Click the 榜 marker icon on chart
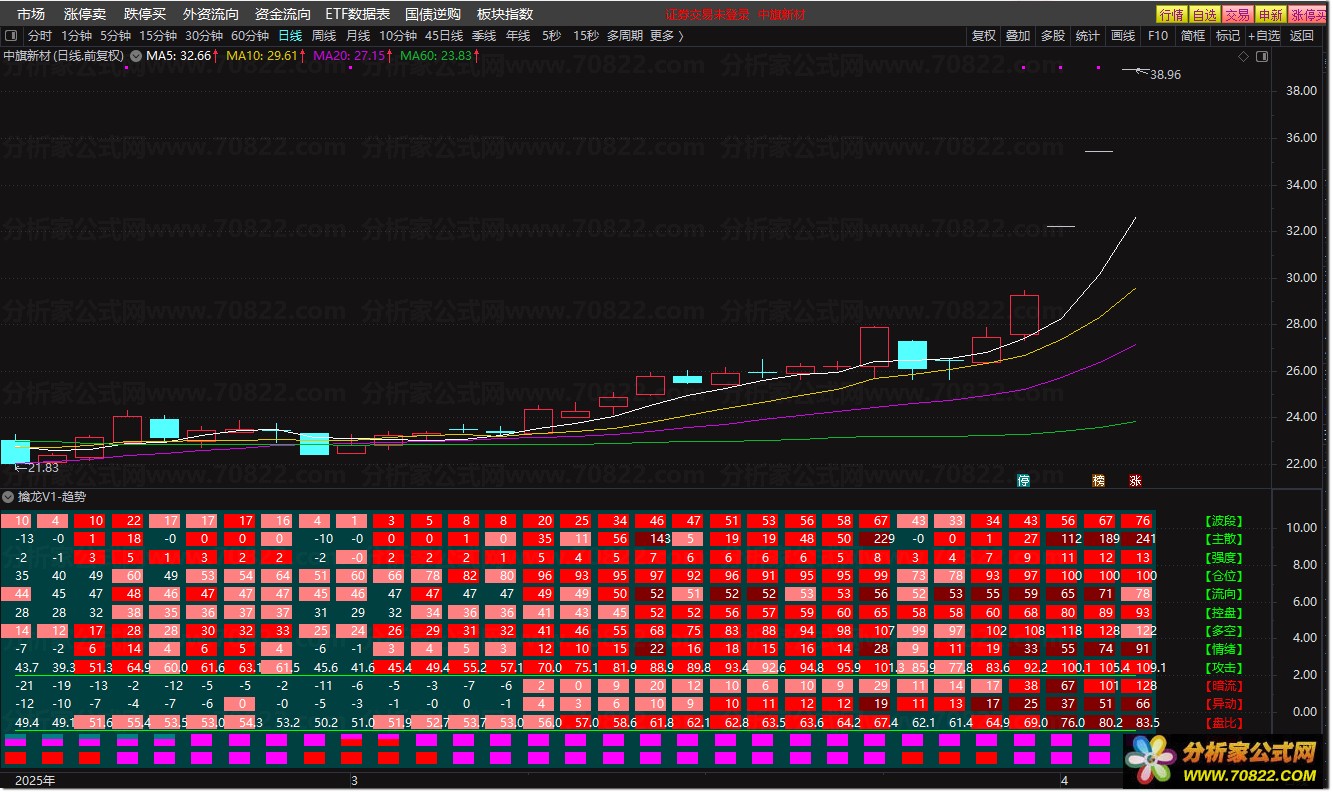The width and height of the screenshot is (1333, 792). (x=1098, y=480)
